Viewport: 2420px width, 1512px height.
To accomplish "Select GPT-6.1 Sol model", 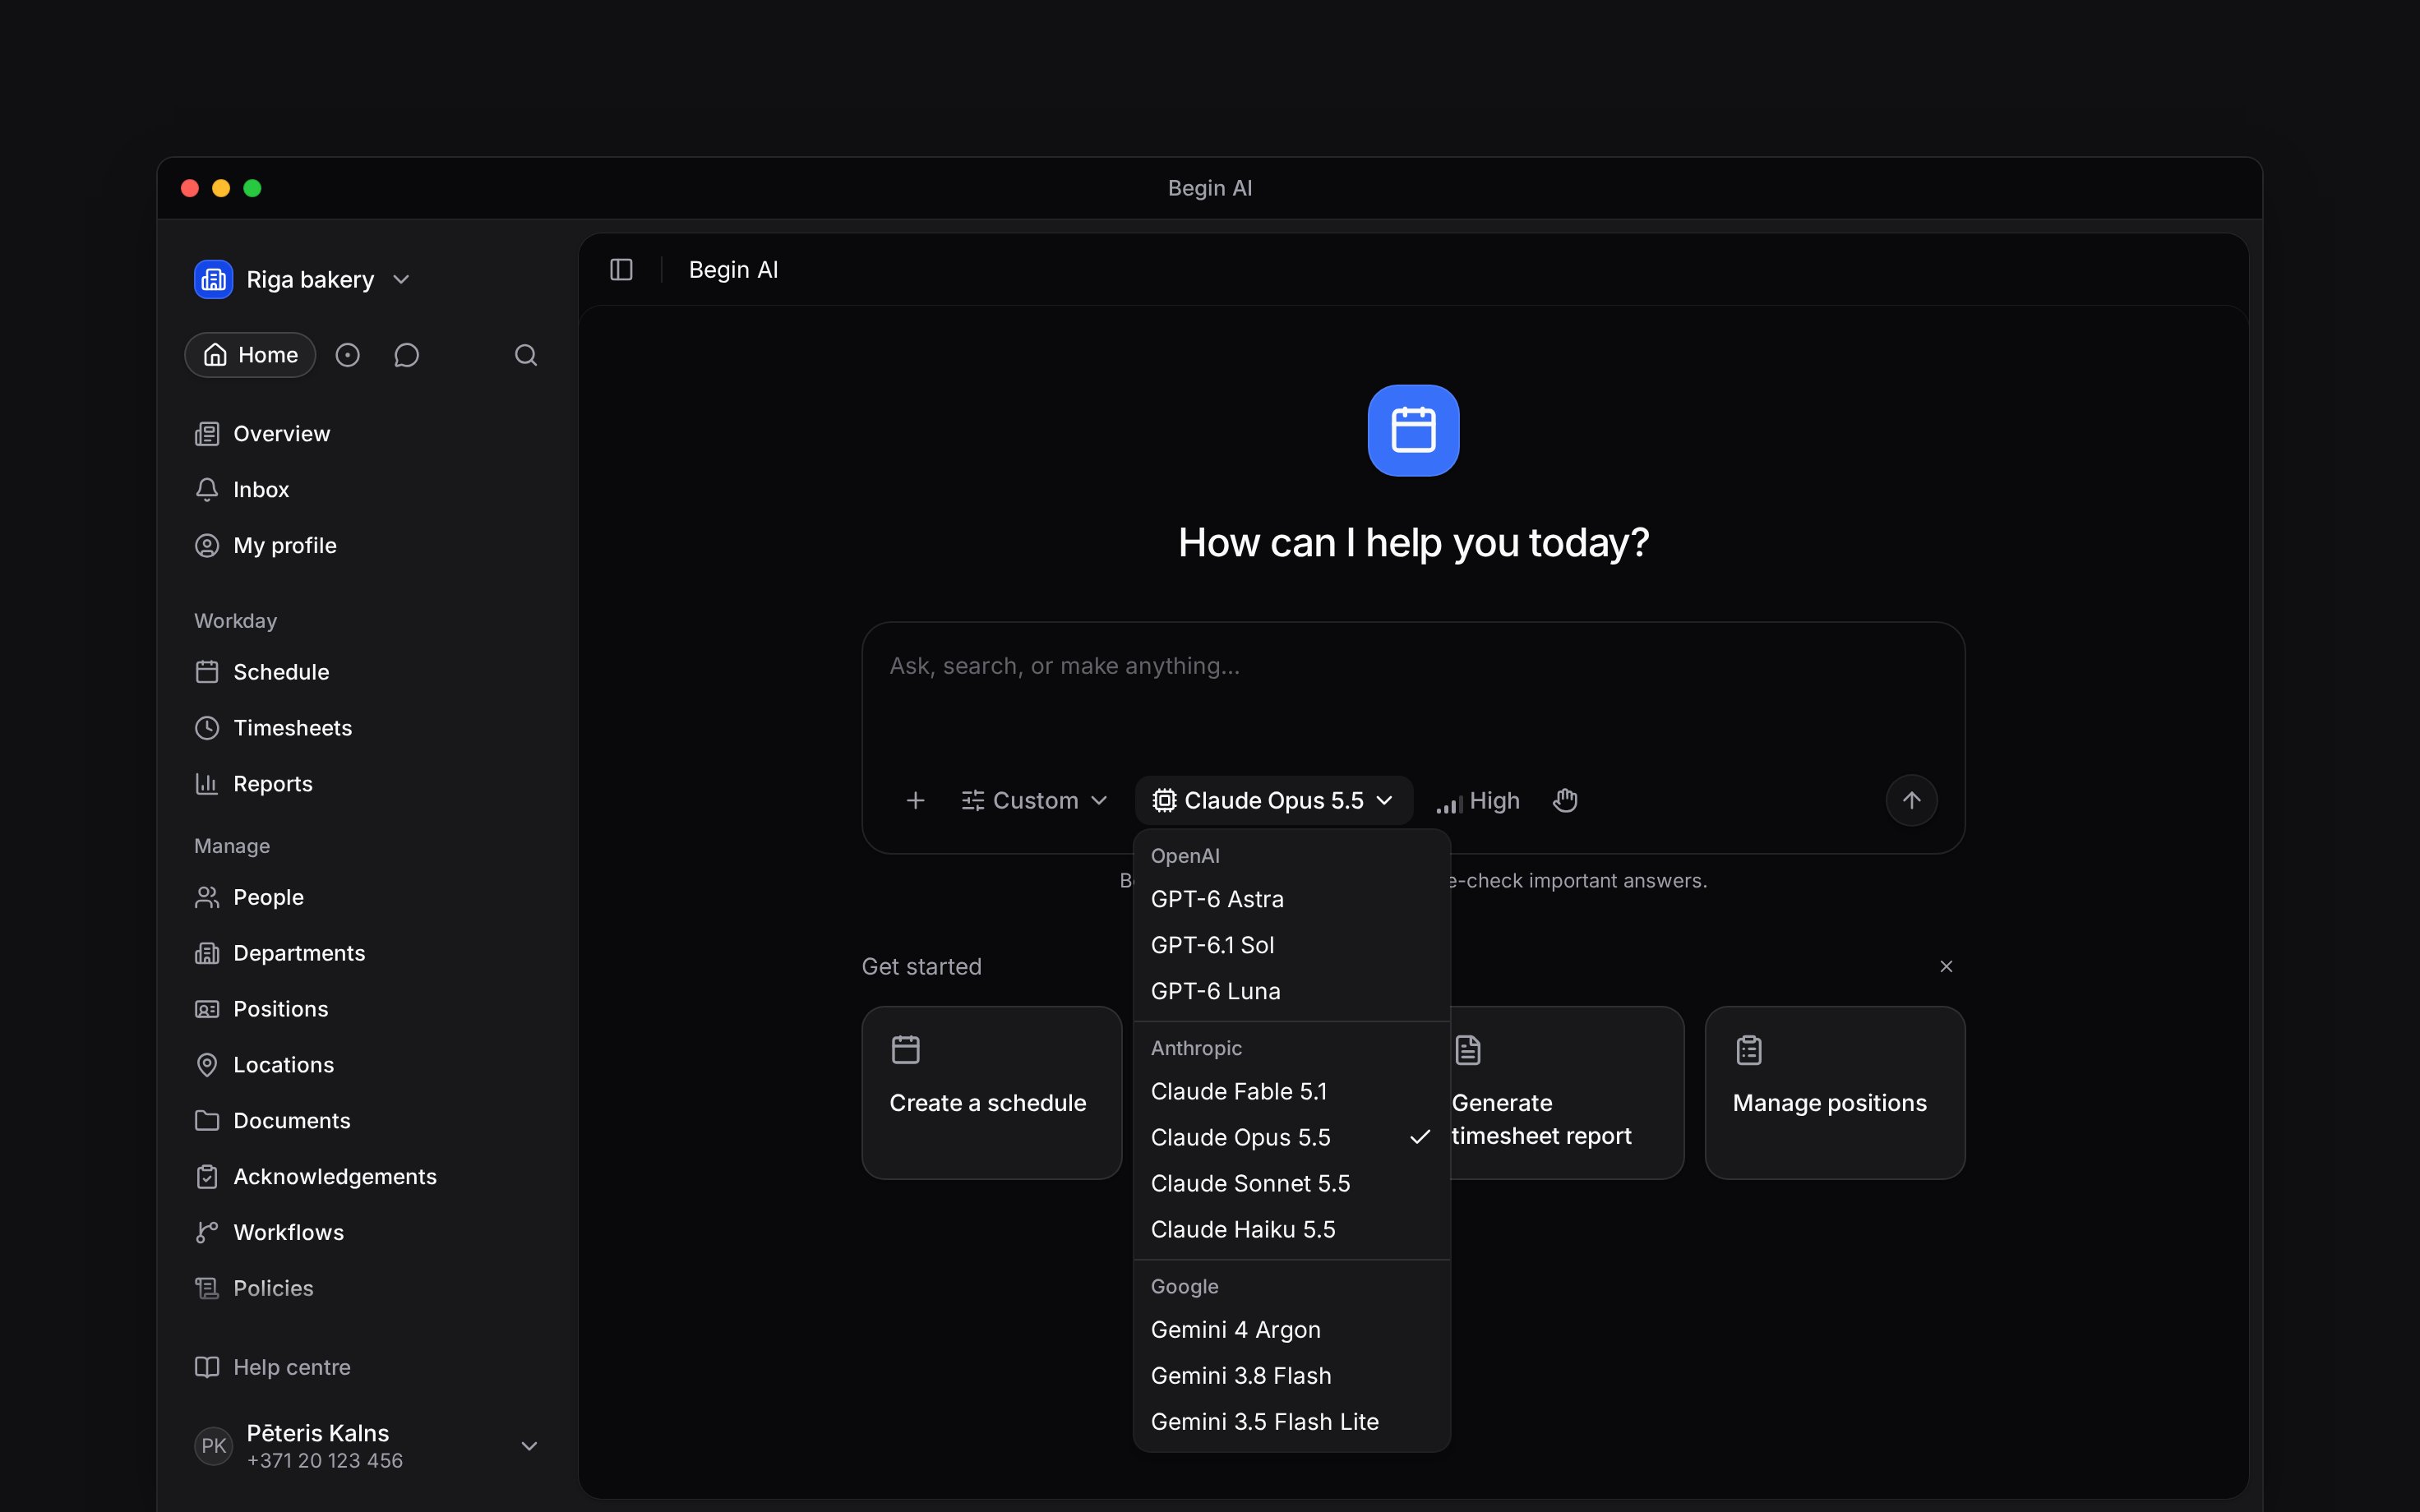I will click(1291, 945).
